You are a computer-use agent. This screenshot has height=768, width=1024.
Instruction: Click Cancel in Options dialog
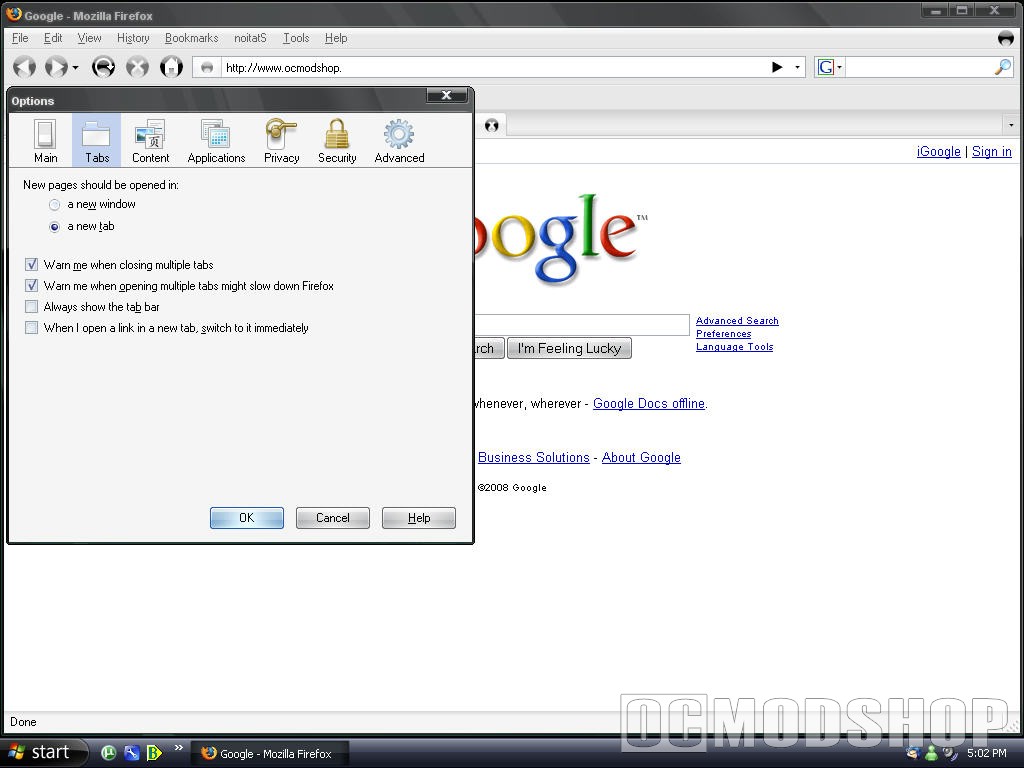[x=333, y=518]
